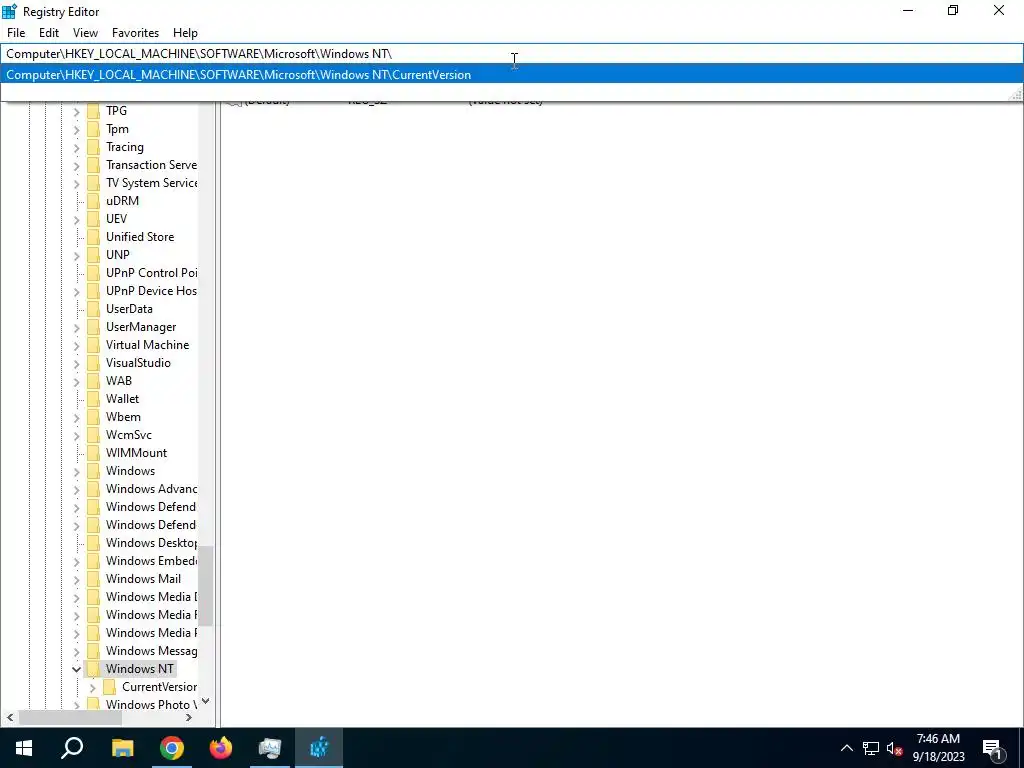Viewport: 1024px width, 768px height.
Task: Launch Firefox from the taskbar
Action: coord(221,748)
